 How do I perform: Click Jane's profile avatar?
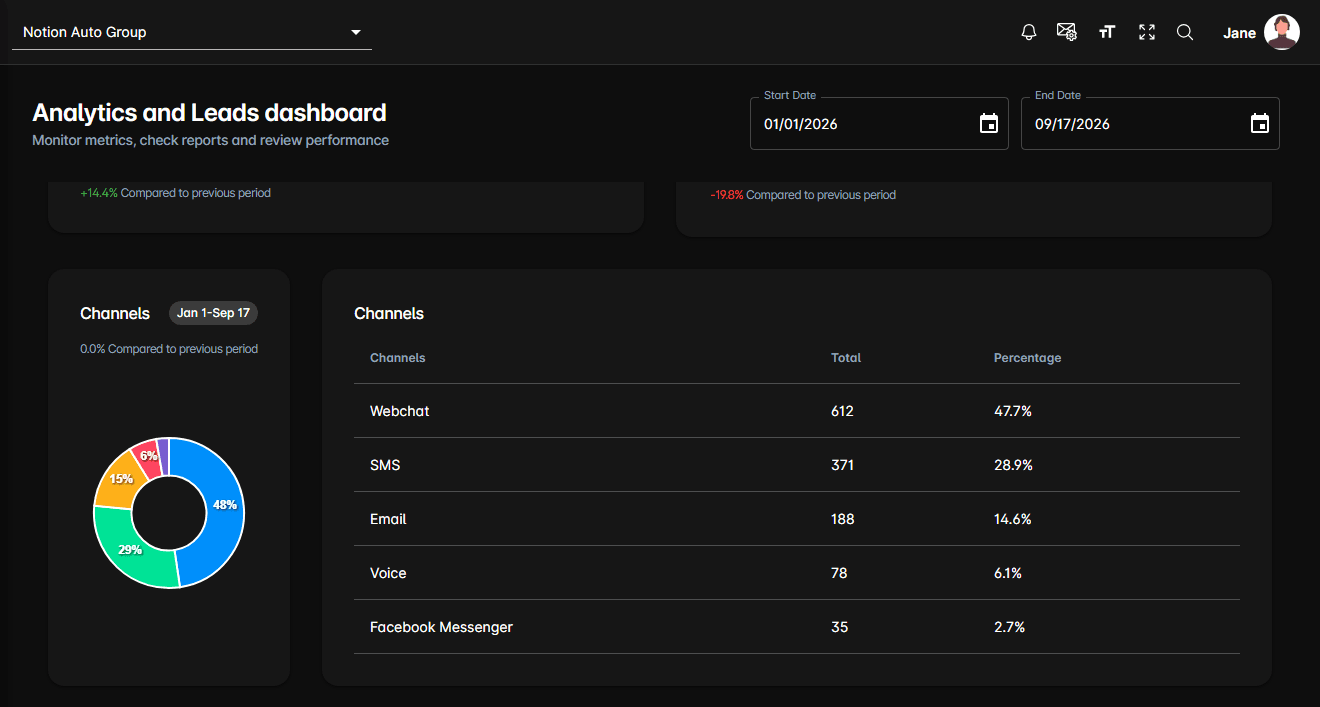click(x=1282, y=32)
